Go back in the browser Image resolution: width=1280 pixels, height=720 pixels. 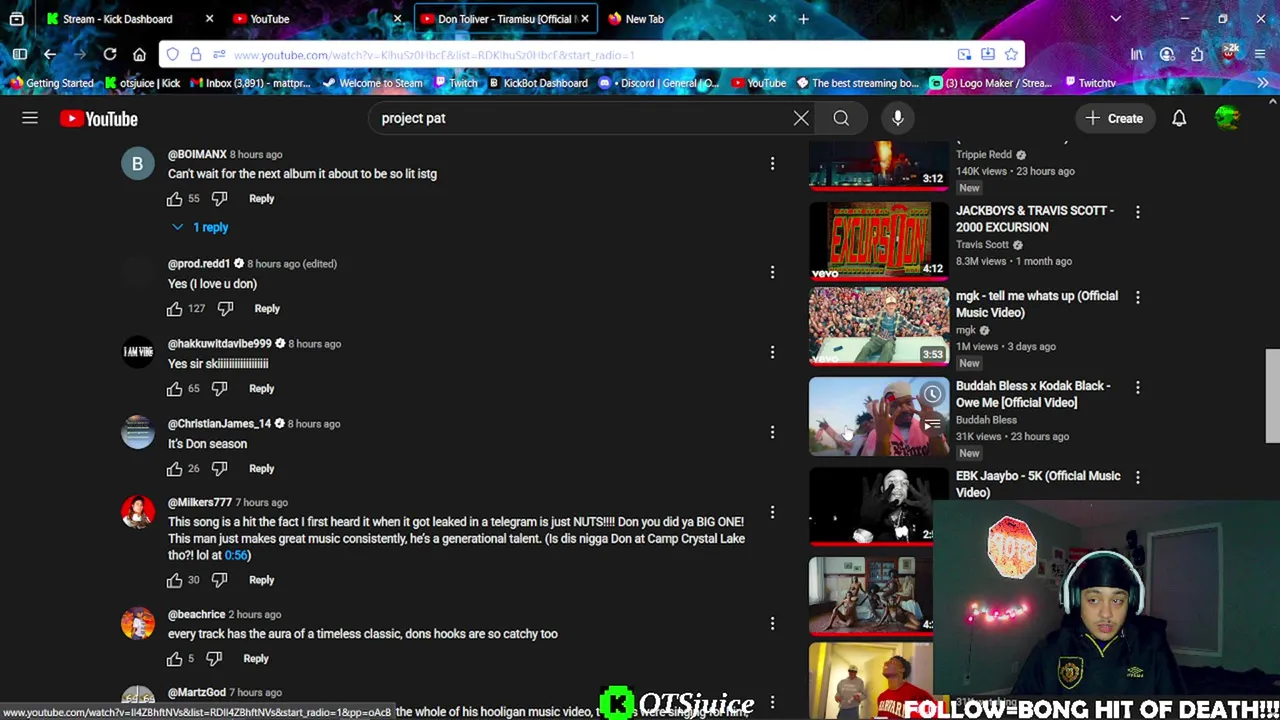coord(50,54)
